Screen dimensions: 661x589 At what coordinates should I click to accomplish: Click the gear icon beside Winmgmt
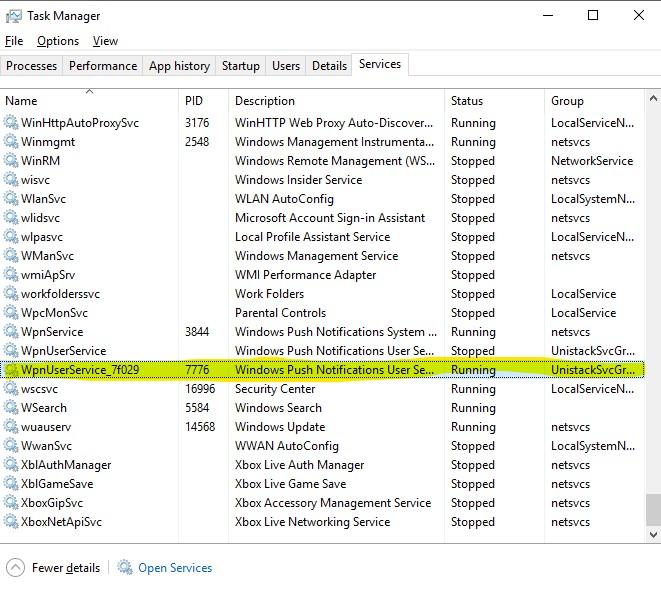(x=11, y=142)
